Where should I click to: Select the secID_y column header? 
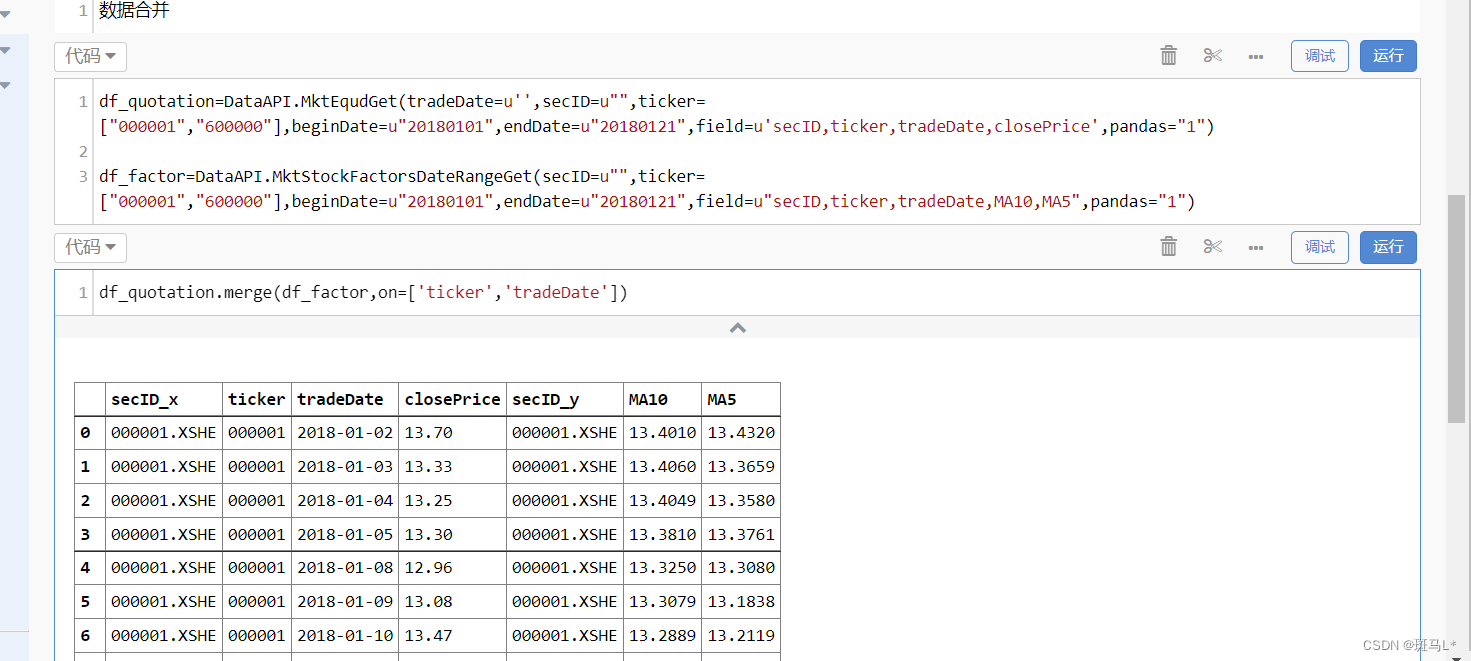pyautogui.click(x=565, y=399)
